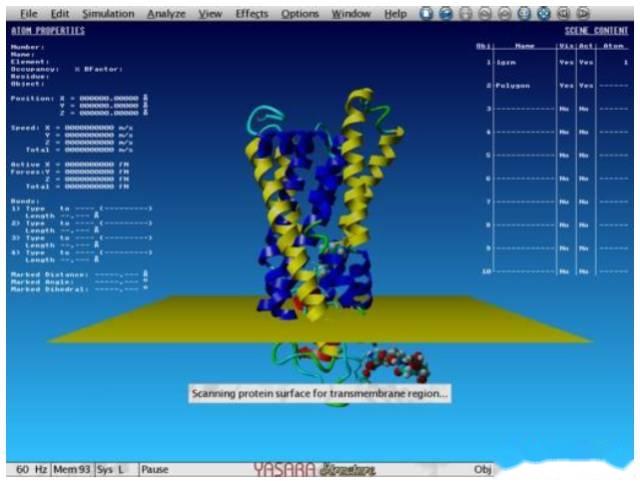640x481 pixels.
Task: Click the sixth round toolbar icon
Action: click(x=524, y=13)
